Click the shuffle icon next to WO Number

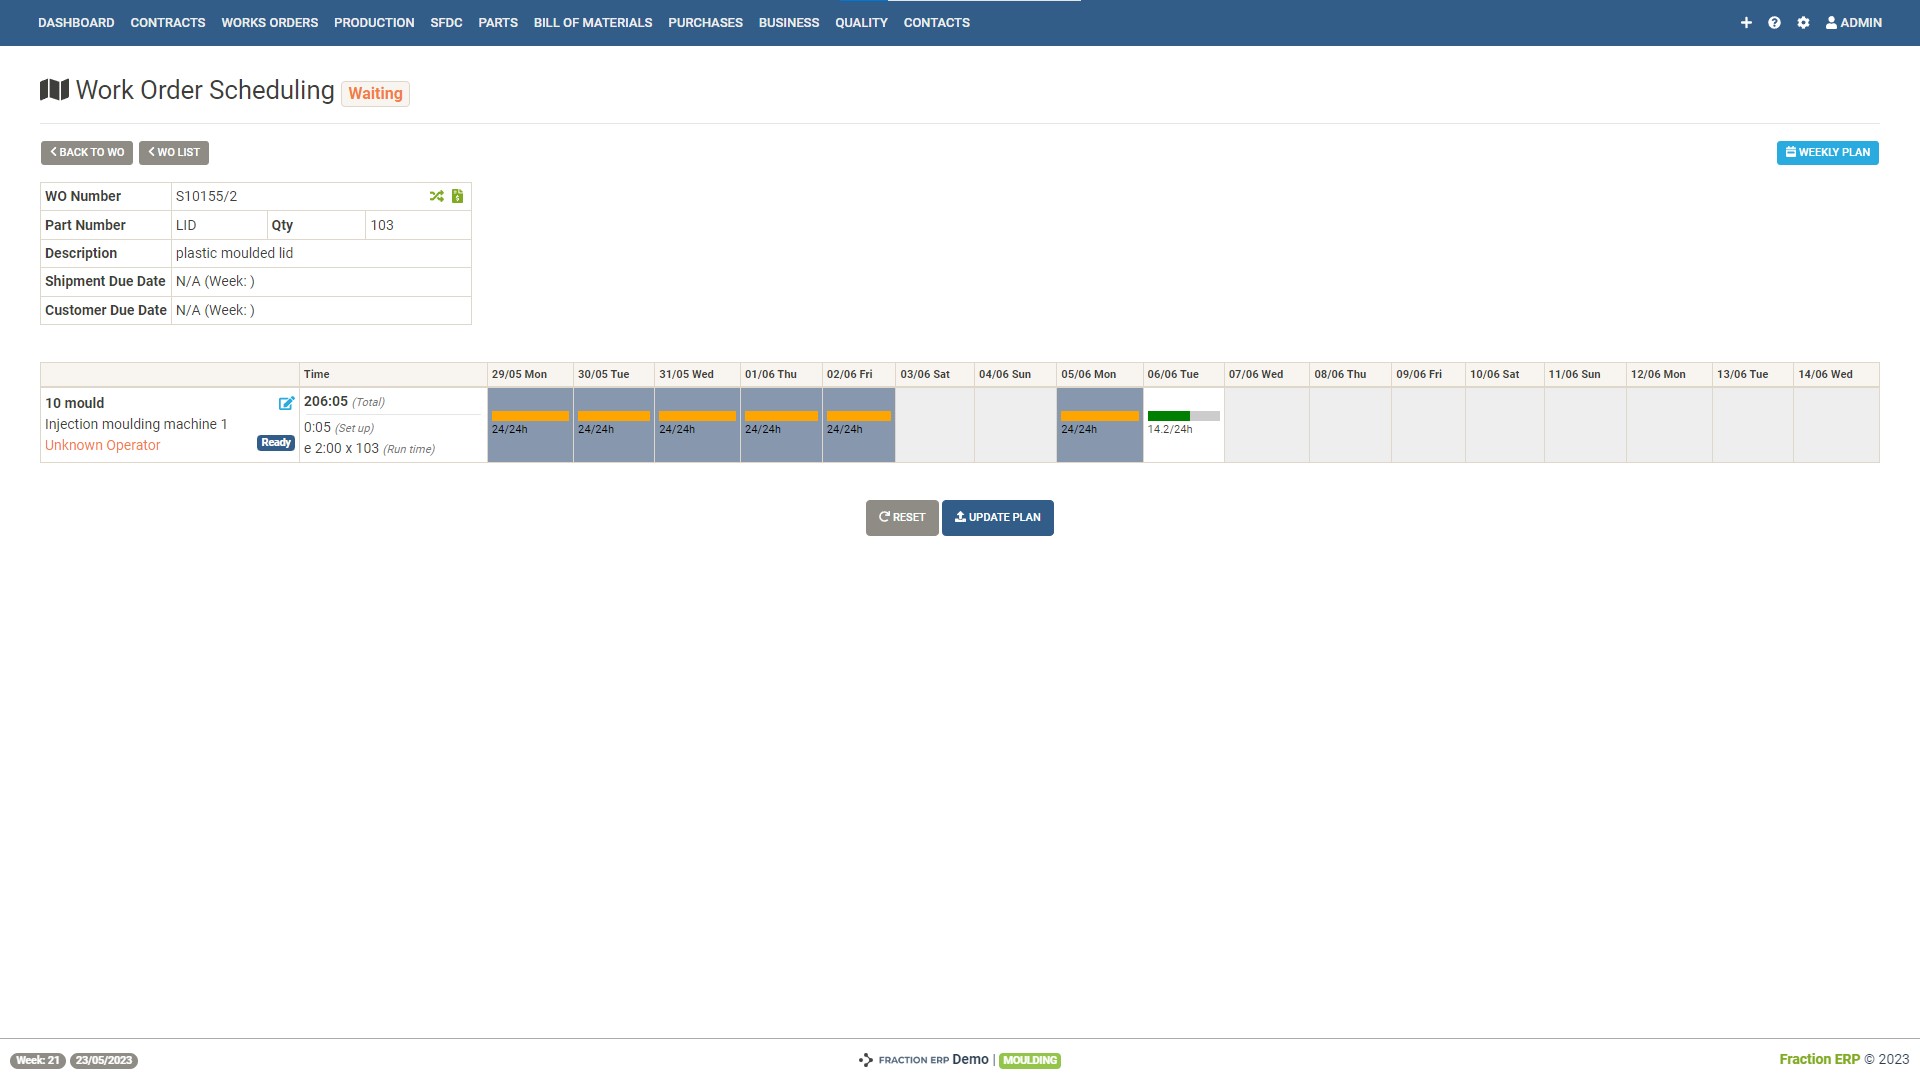point(437,196)
